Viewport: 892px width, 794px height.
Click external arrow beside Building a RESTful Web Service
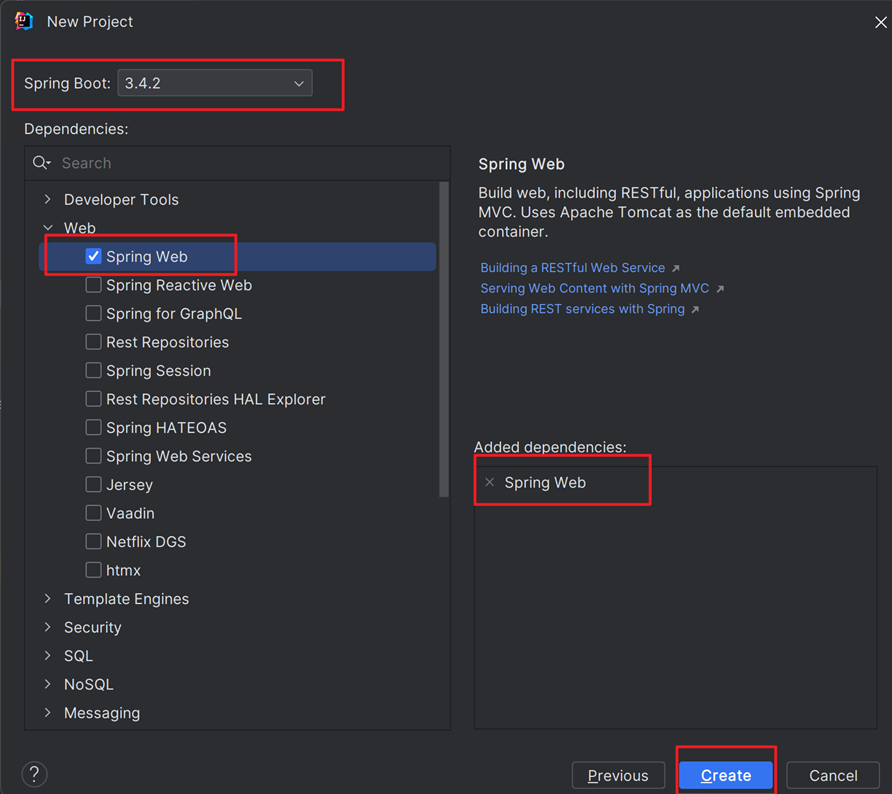coord(675,268)
